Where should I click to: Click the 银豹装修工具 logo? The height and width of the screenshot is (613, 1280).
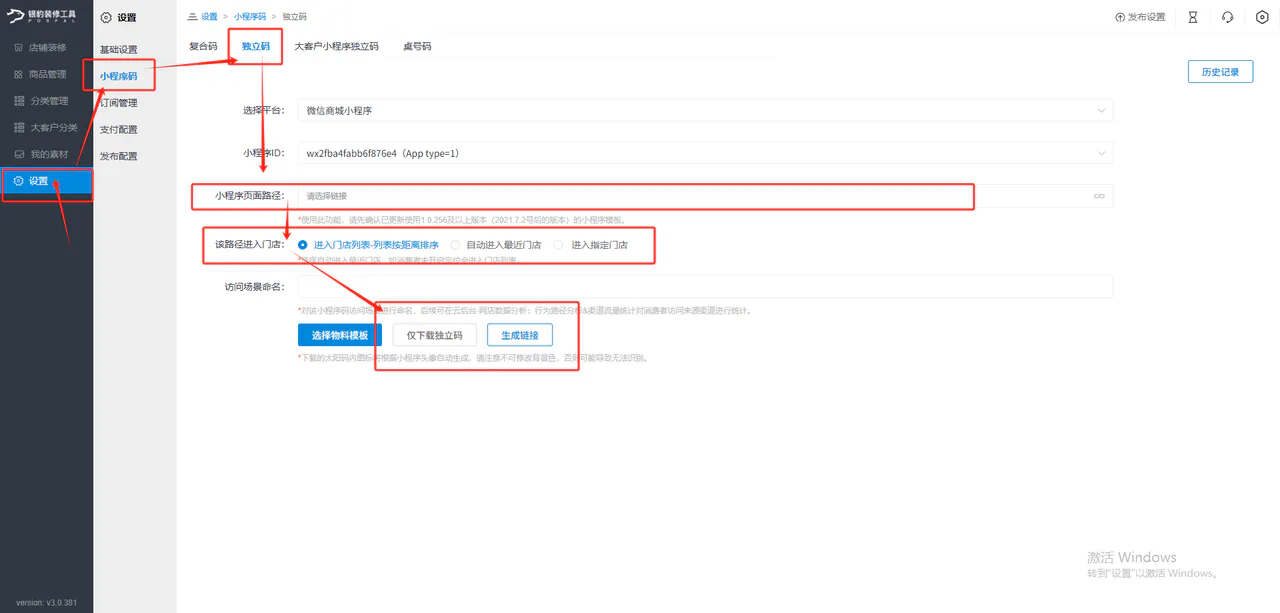point(41,17)
